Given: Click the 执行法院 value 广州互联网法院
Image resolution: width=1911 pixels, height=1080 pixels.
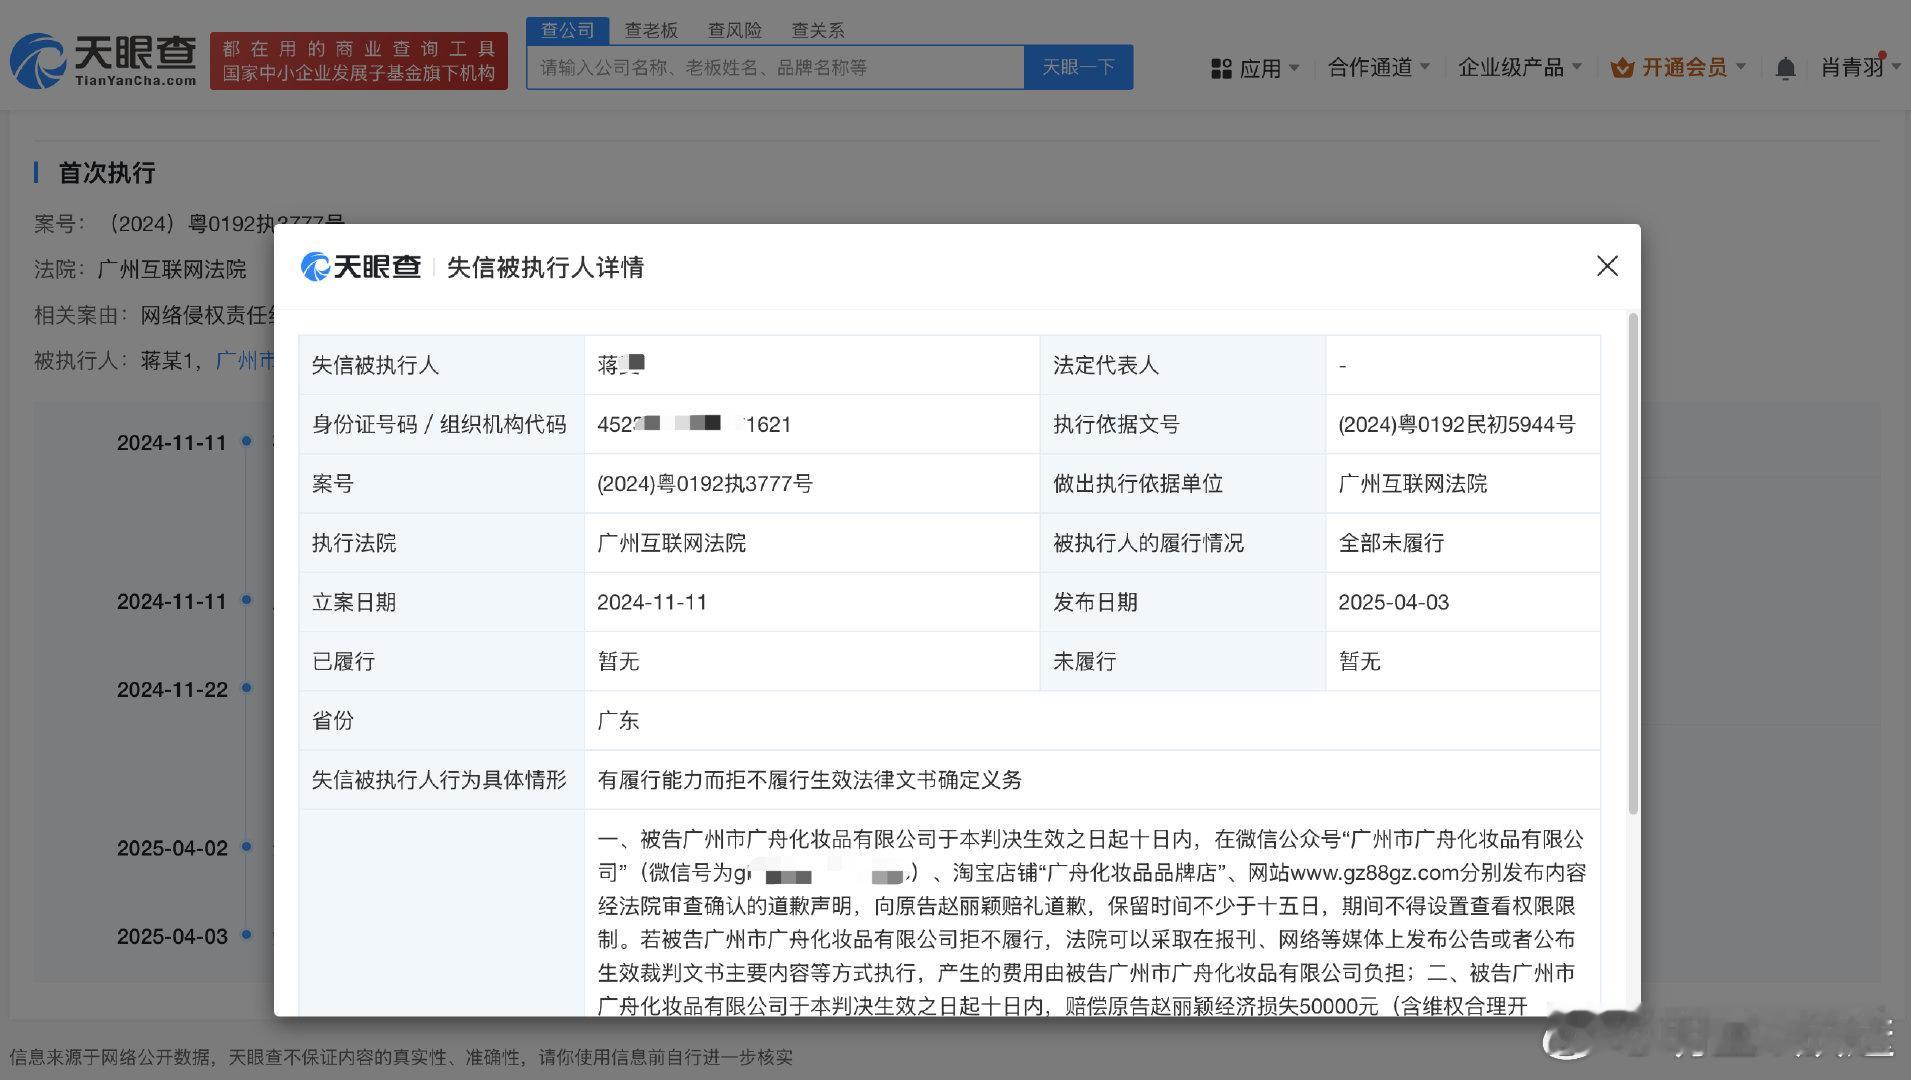Looking at the screenshot, I should tap(671, 542).
